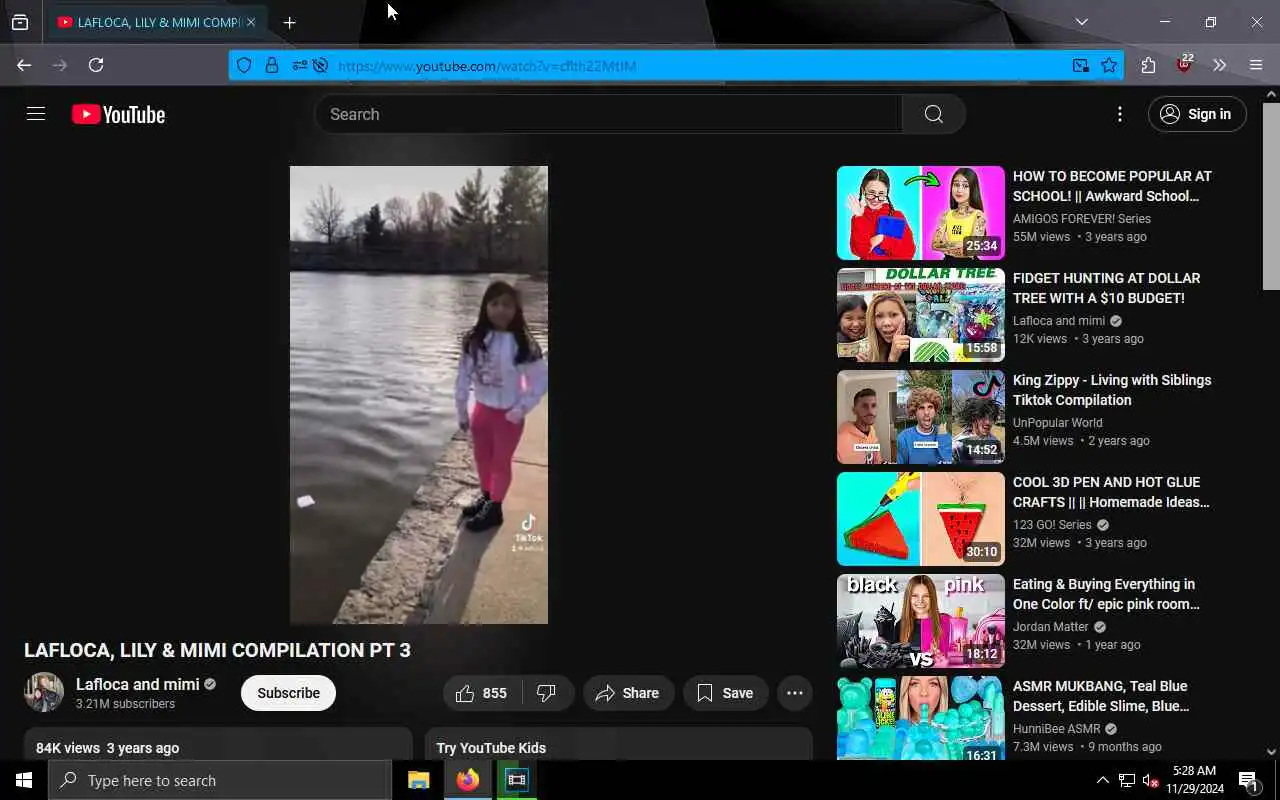Image resolution: width=1280 pixels, height=800 pixels.
Task: Open the Lafloca and mimi channel avatar
Action: point(44,692)
